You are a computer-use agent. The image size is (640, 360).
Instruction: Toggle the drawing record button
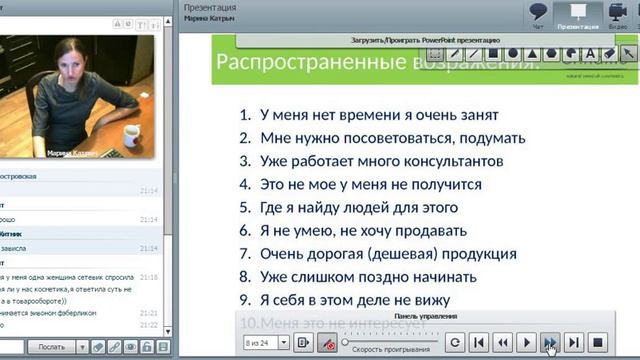[327, 342]
